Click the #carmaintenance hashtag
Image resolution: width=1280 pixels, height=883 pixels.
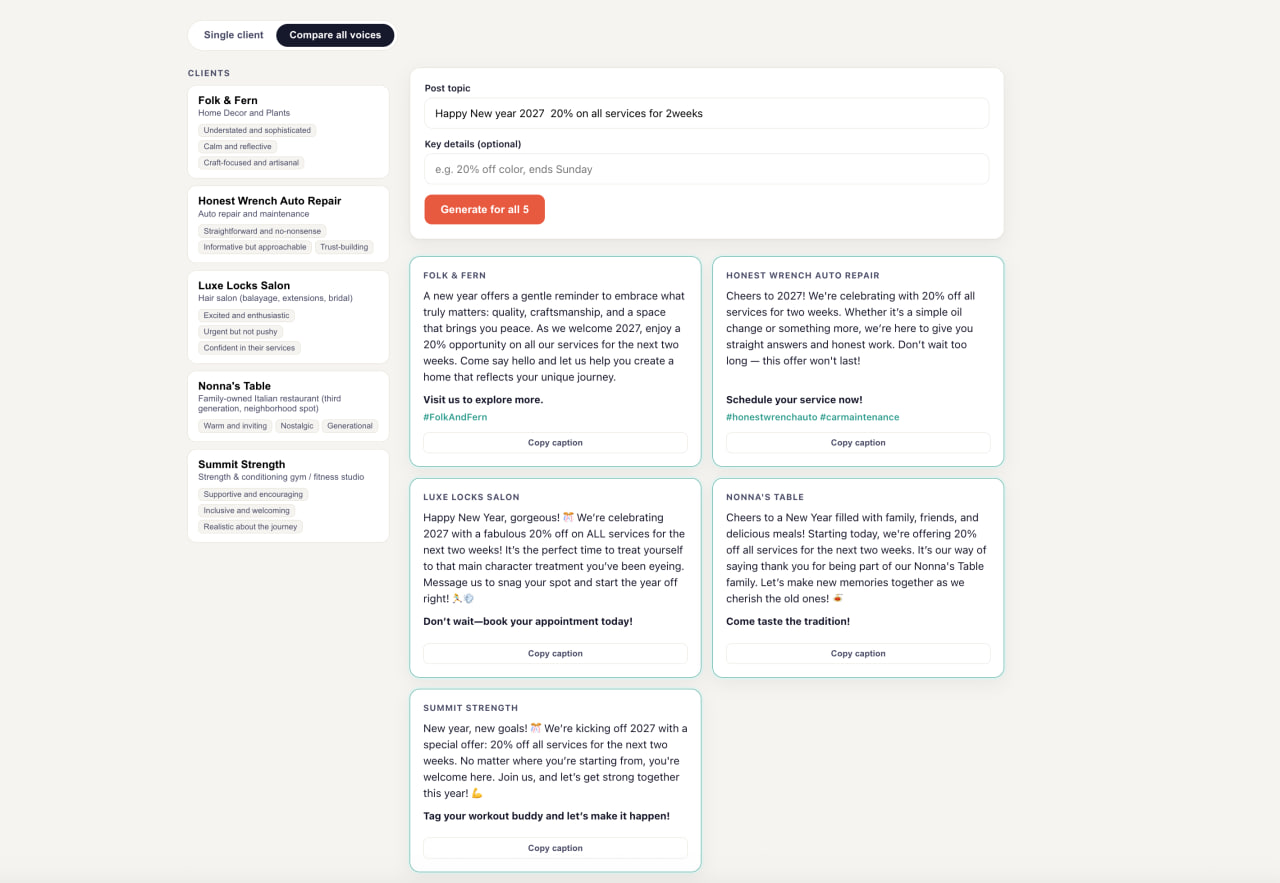pos(860,417)
